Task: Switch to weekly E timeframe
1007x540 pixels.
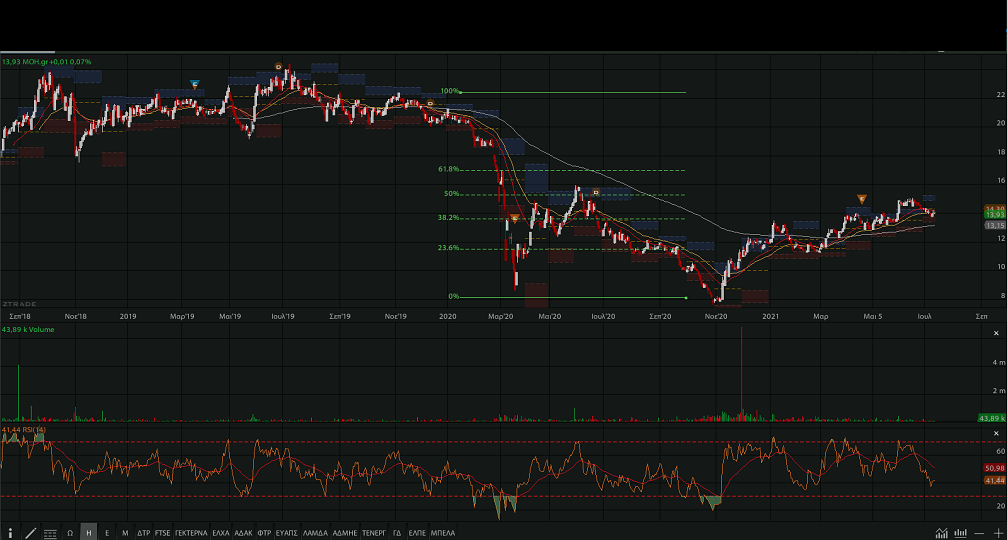Action: click(107, 533)
